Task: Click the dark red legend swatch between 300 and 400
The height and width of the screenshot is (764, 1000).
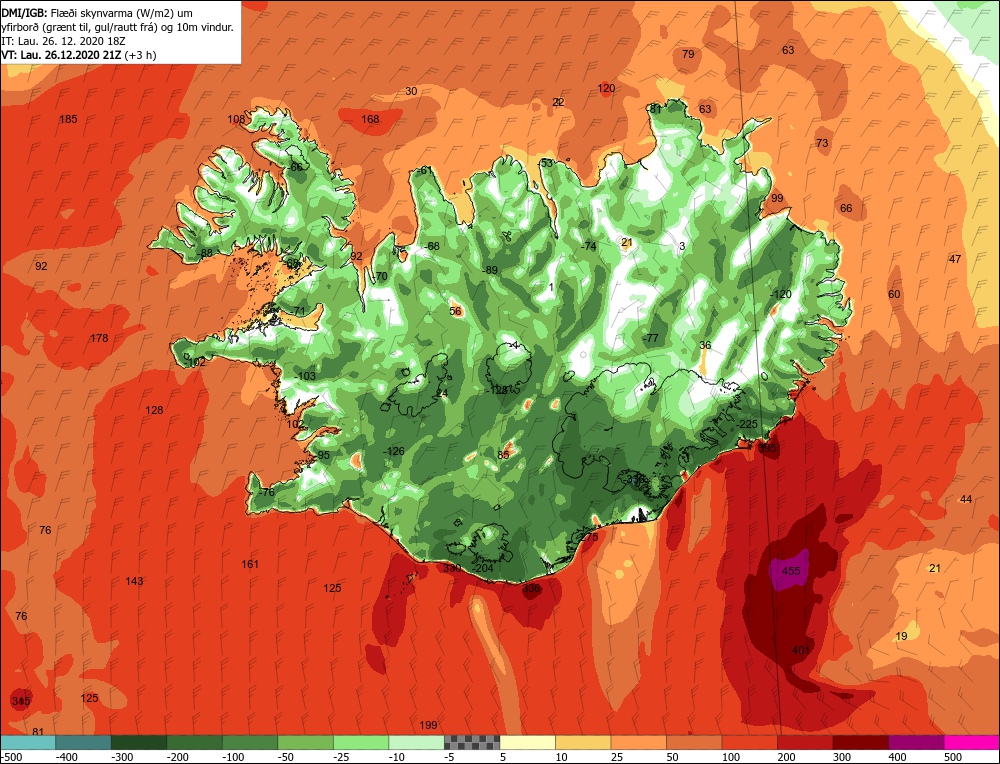Action: click(x=861, y=742)
